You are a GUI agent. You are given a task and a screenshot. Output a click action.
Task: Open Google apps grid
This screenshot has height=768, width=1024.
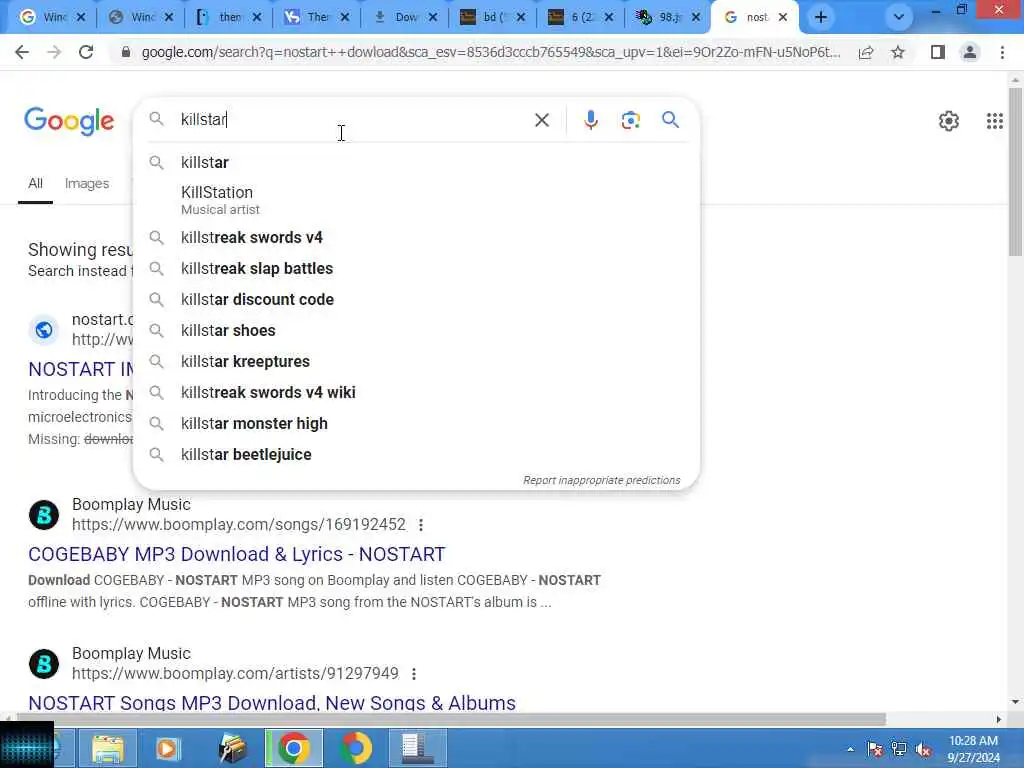995,121
